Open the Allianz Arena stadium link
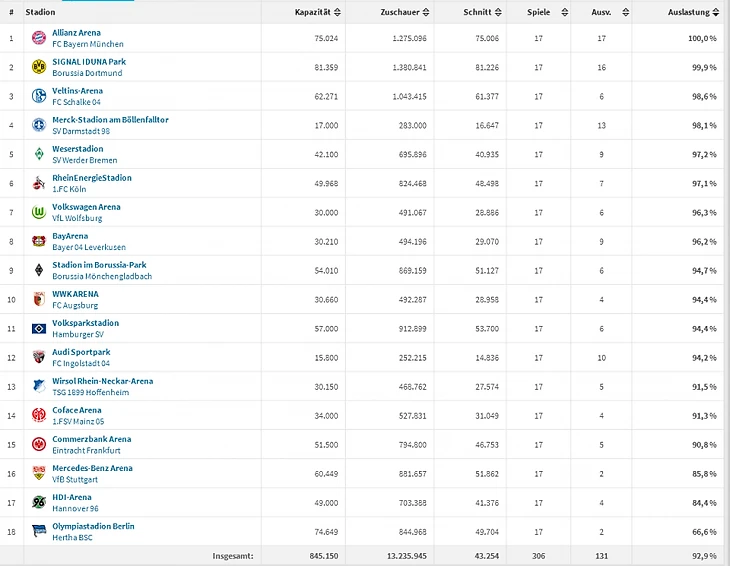This screenshot has height=566, width=730. [x=76, y=33]
